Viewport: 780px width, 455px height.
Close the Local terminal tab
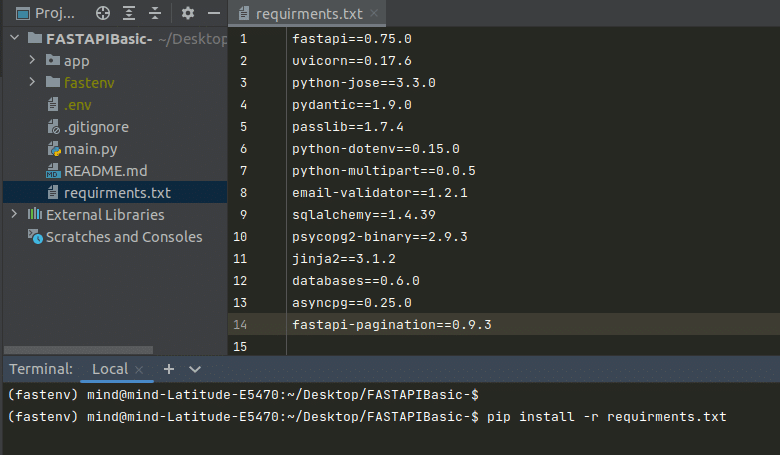pyautogui.click(x=139, y=370)
